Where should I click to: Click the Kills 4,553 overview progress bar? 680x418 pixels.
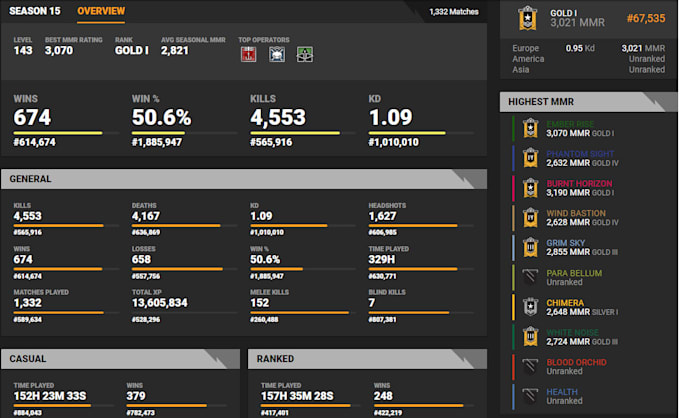pyautogui.click(x=303, y=133)
